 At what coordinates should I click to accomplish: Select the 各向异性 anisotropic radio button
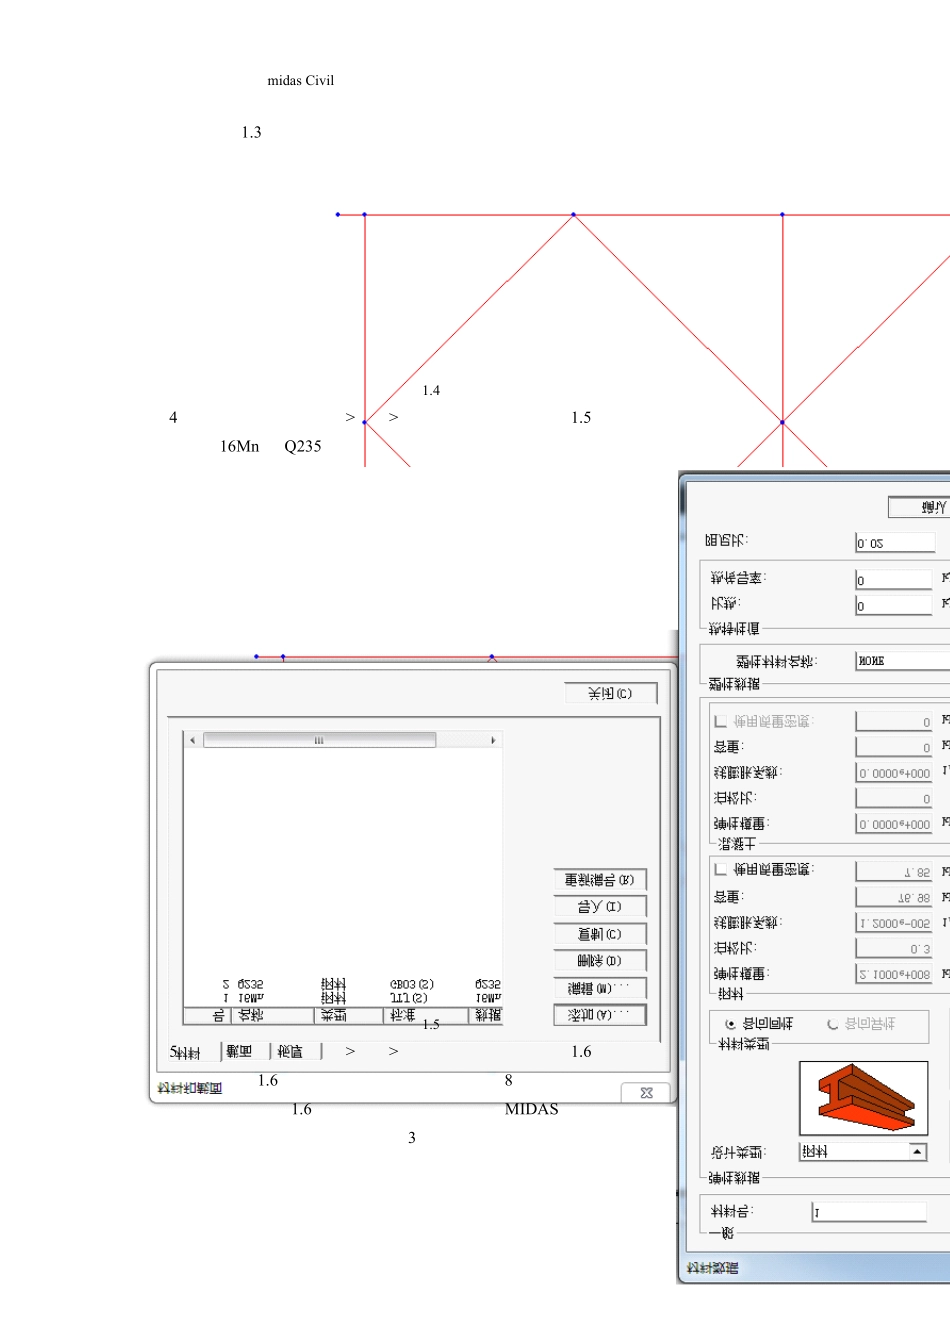coord(832,1024)
